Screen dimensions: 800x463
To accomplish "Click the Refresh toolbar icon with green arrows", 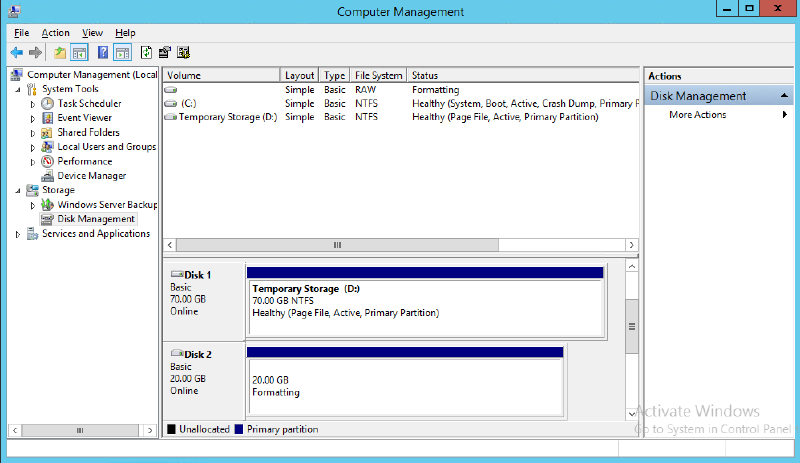I will tap(146, 52).
